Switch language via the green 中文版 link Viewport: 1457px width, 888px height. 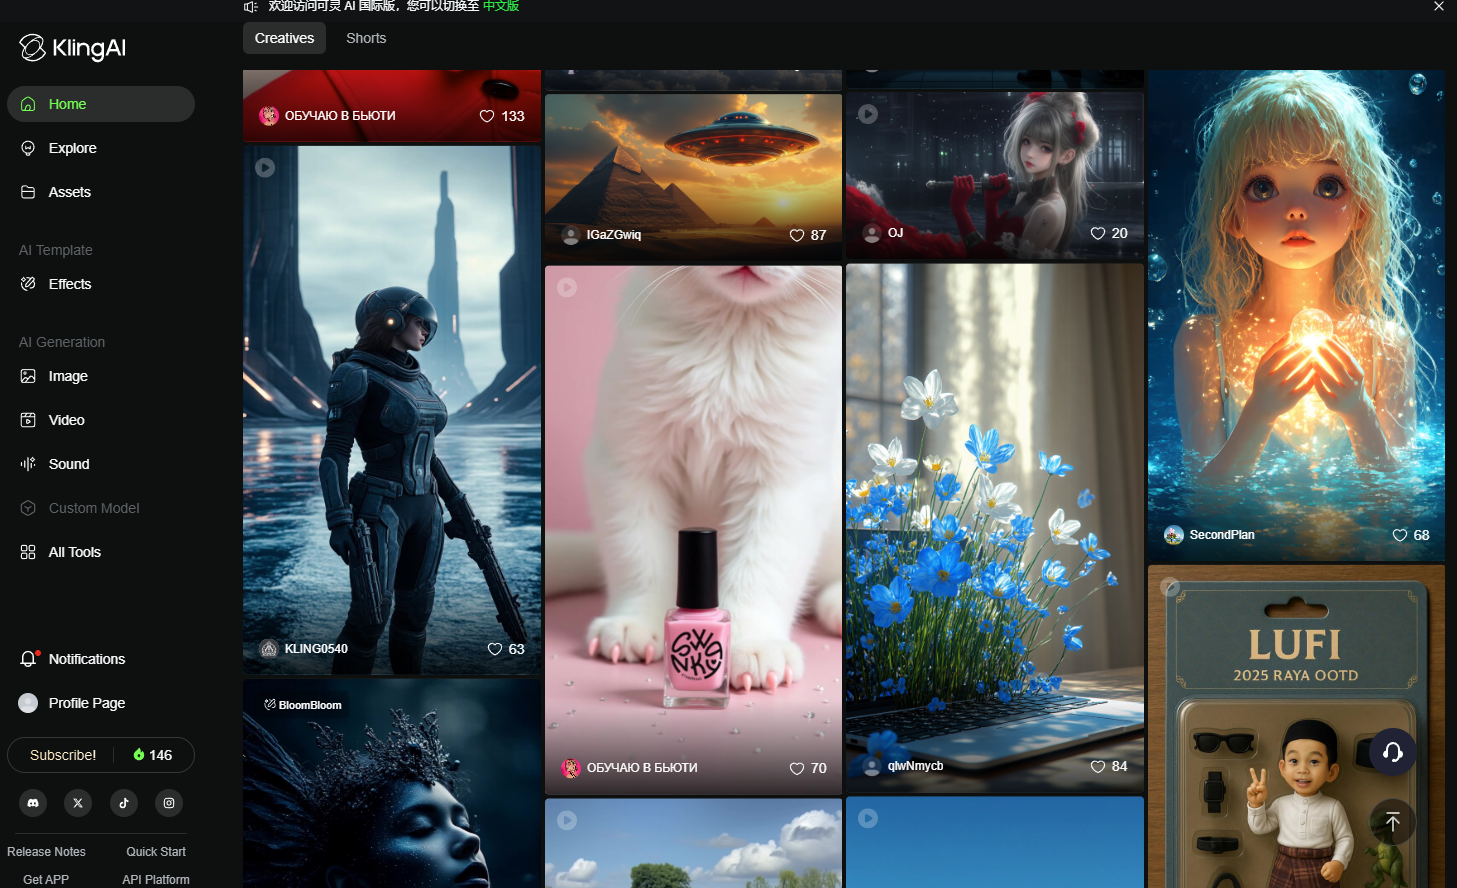click(x=501, y=6)
